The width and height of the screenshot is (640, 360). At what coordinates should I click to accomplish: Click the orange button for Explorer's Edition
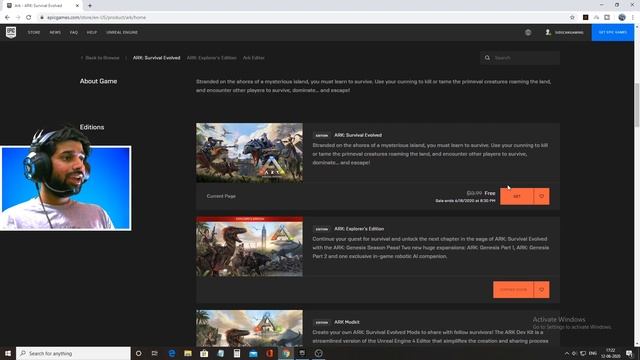(x=513, y=290)
